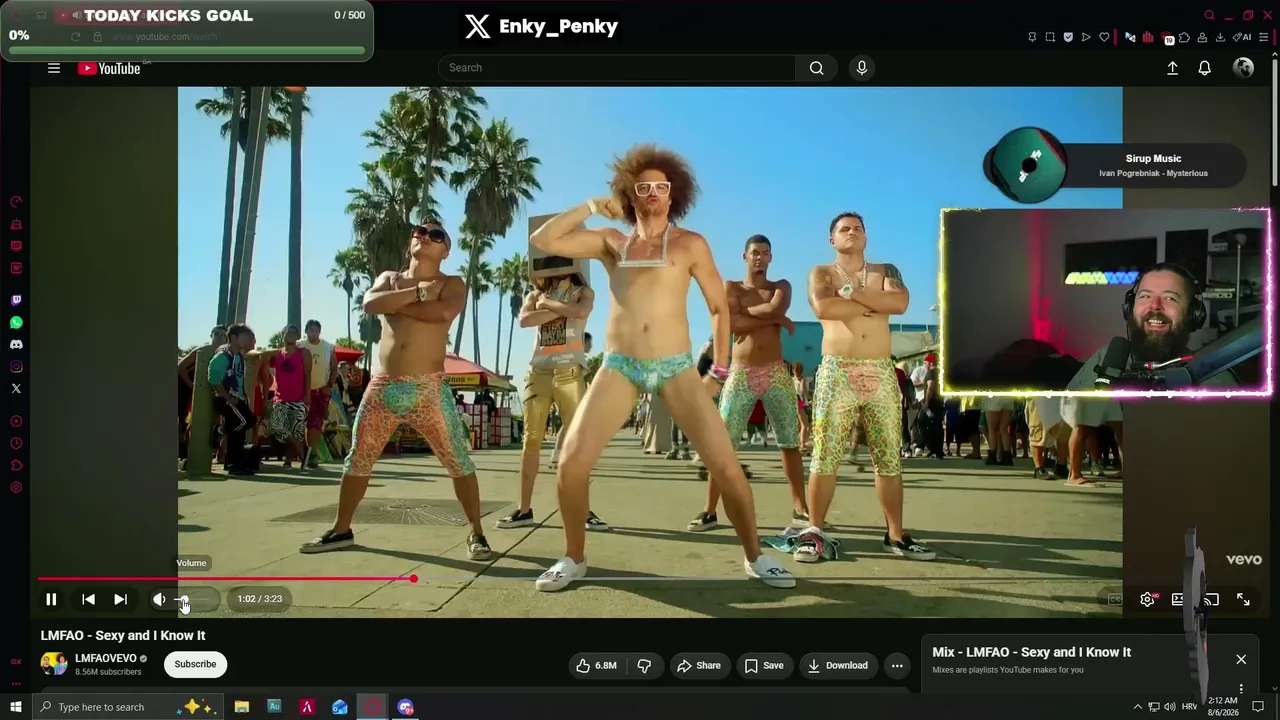Open the browser extensions puzzle icon

point(1184,37)
